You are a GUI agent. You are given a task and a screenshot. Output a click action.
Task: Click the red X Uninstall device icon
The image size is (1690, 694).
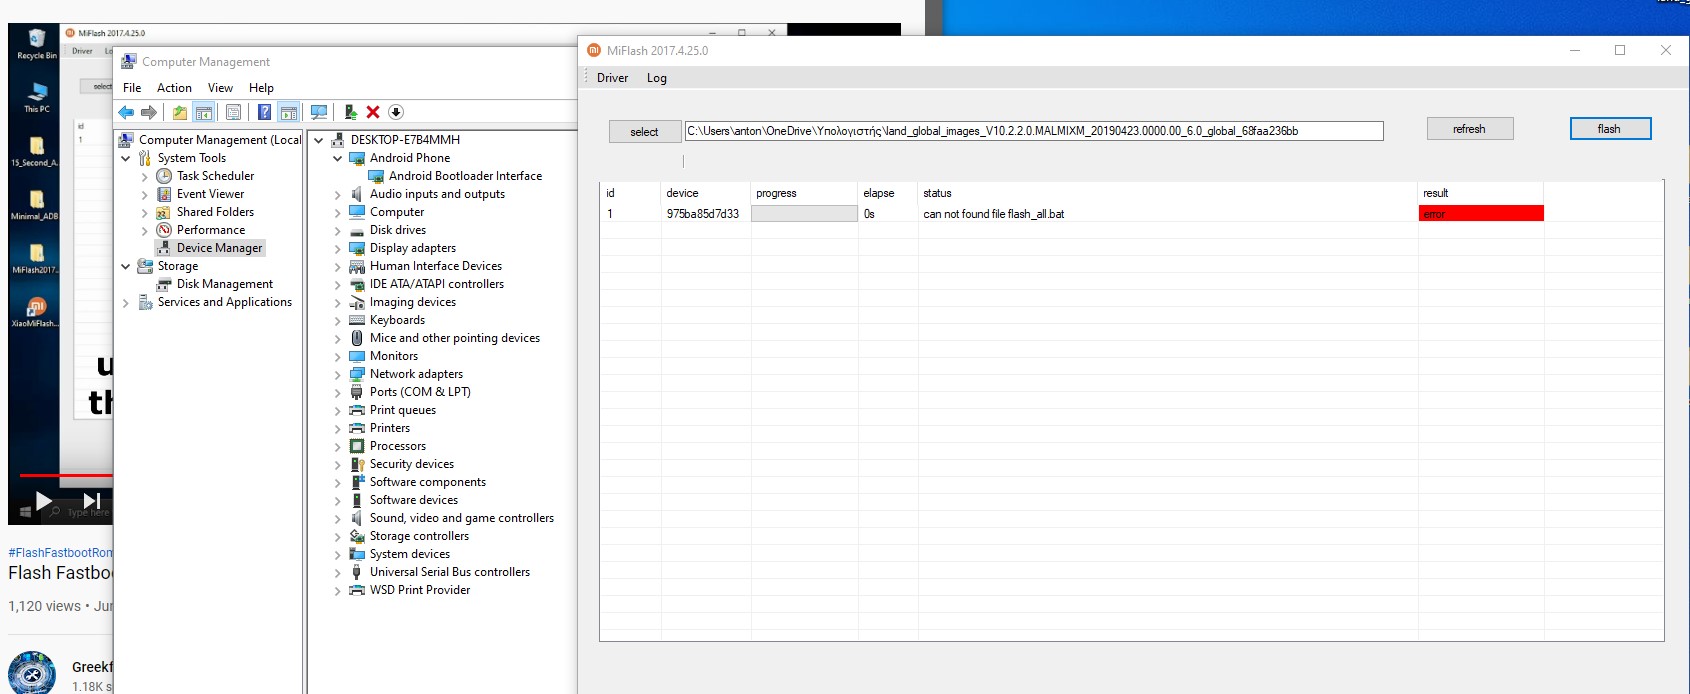(x=373, y=112)
